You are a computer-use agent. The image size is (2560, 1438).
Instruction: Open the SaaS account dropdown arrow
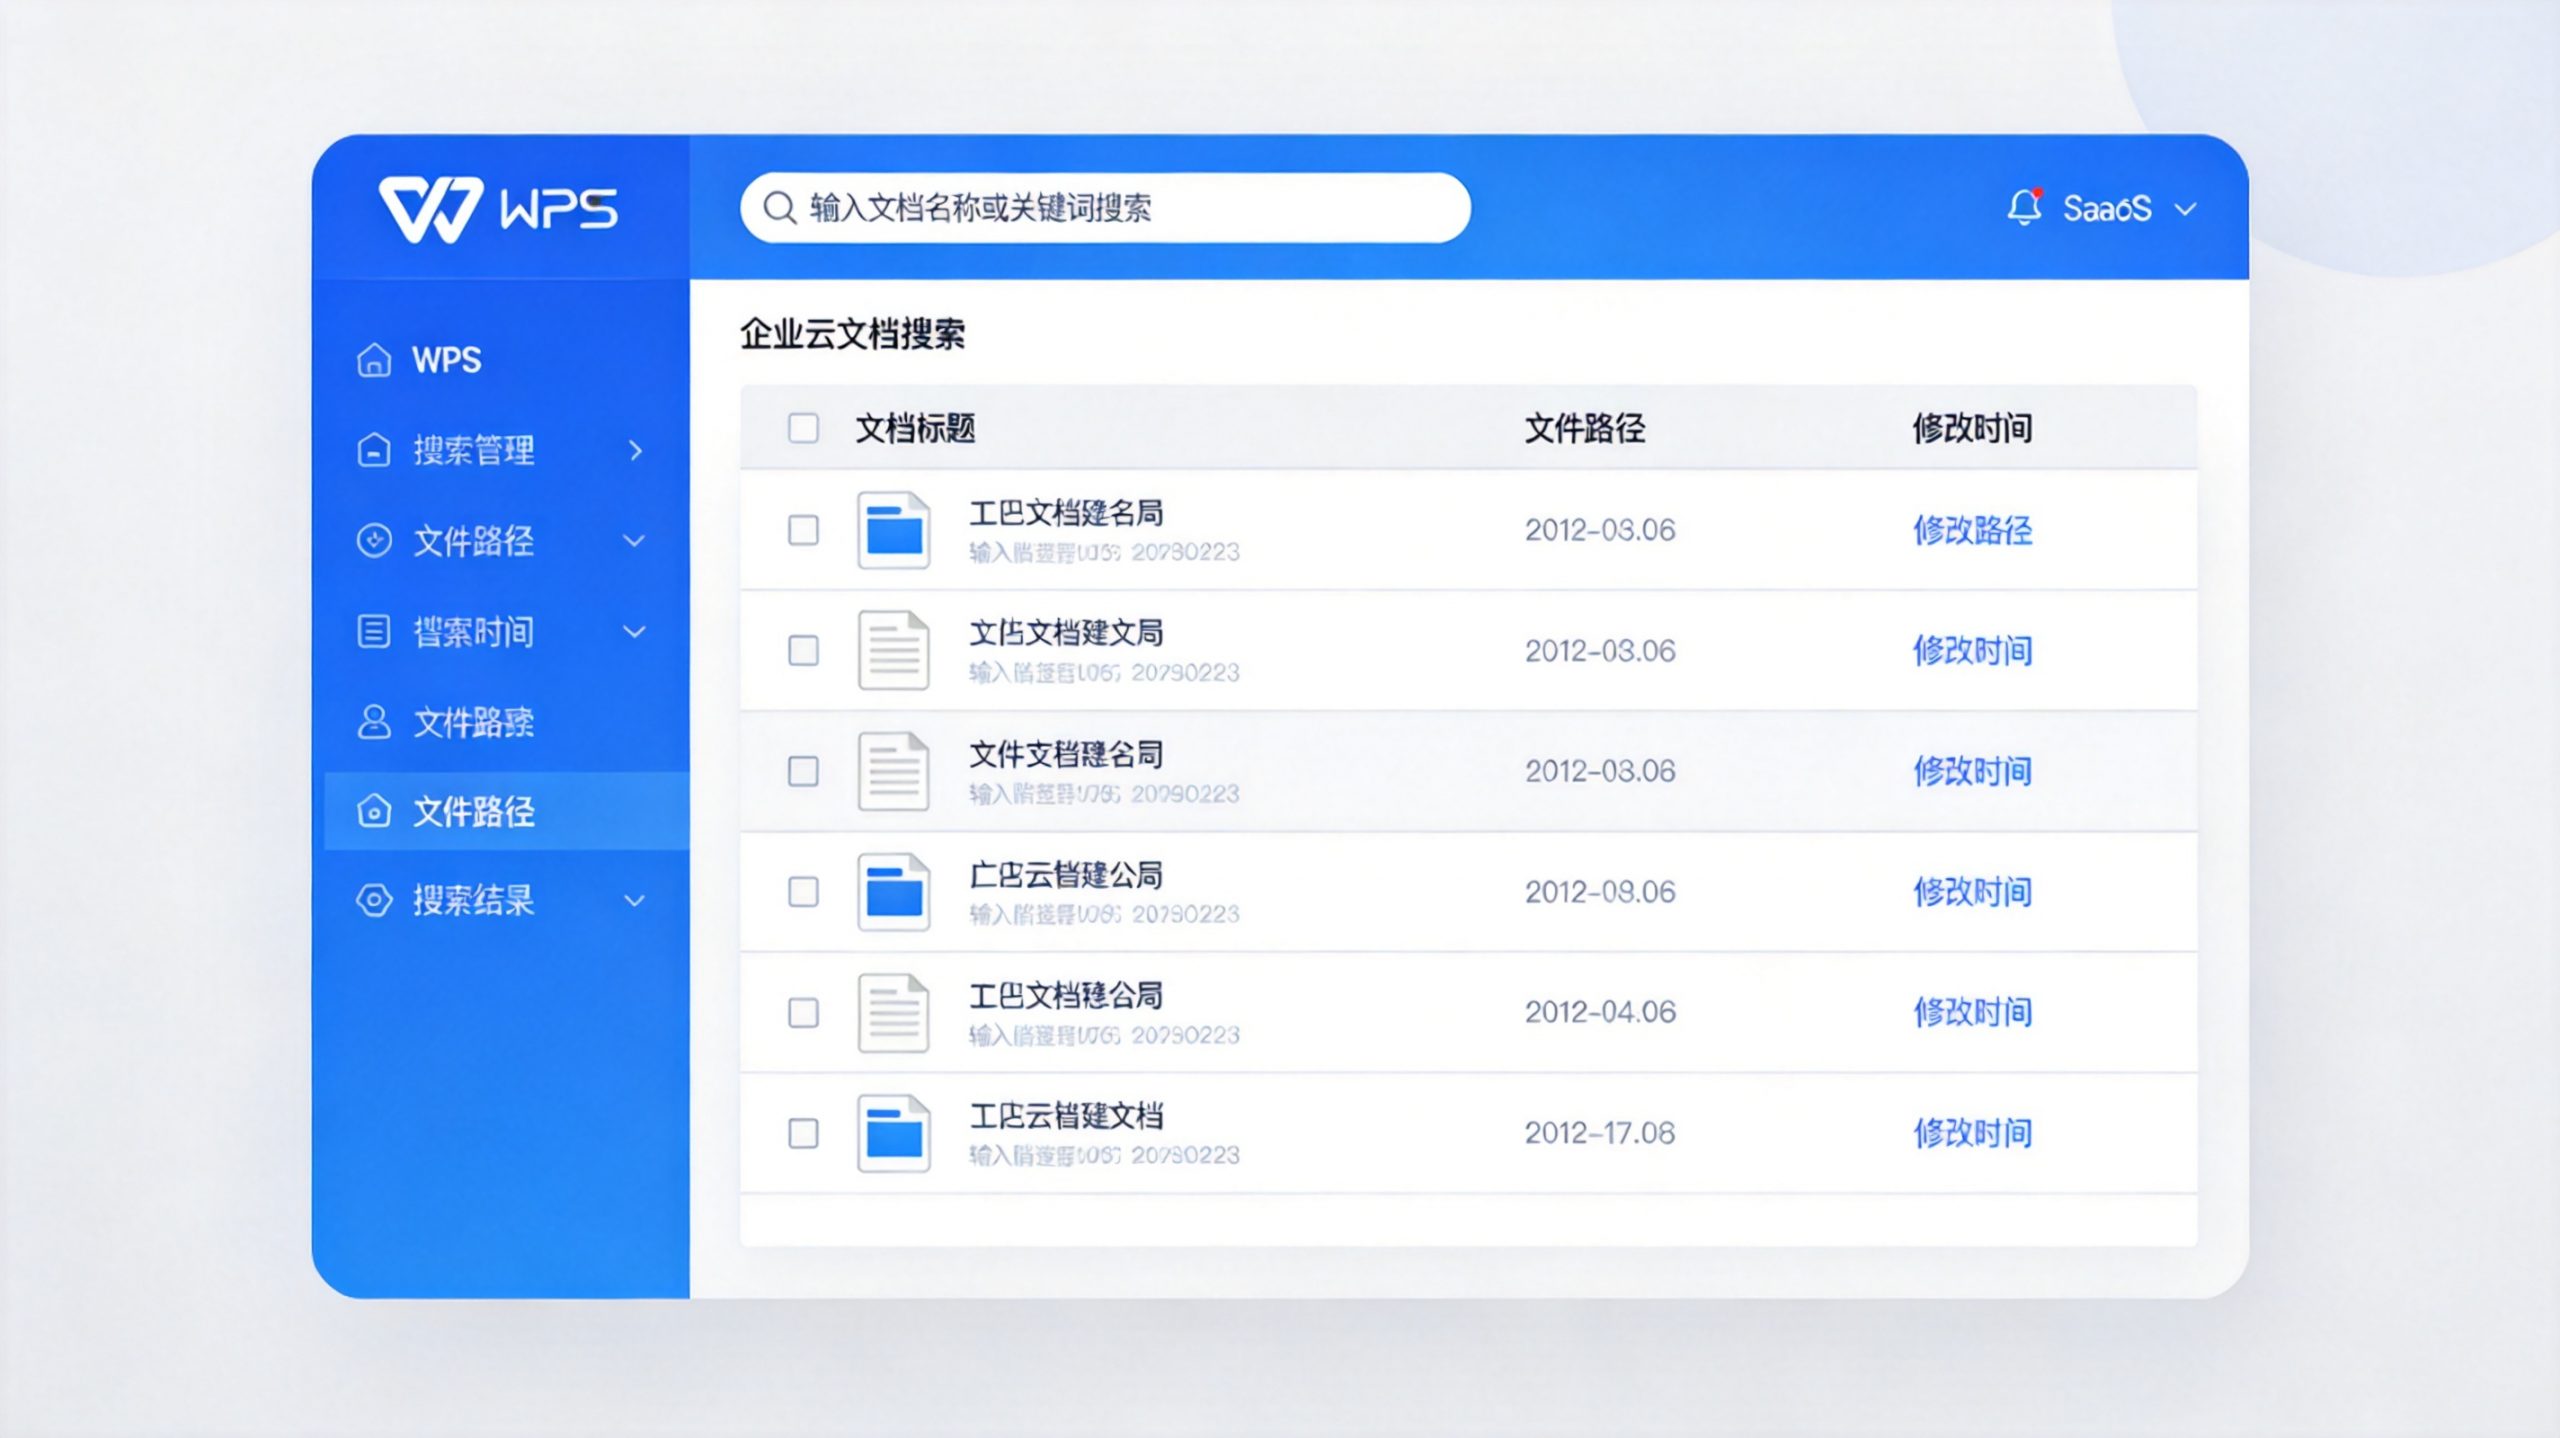2186,209
